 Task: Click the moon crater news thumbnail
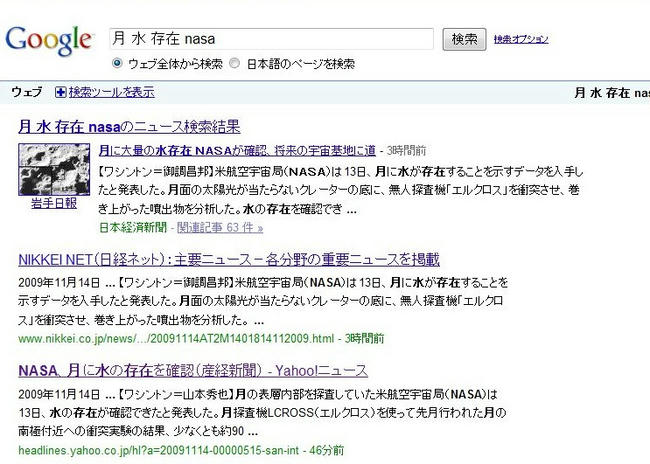(54, 169)
